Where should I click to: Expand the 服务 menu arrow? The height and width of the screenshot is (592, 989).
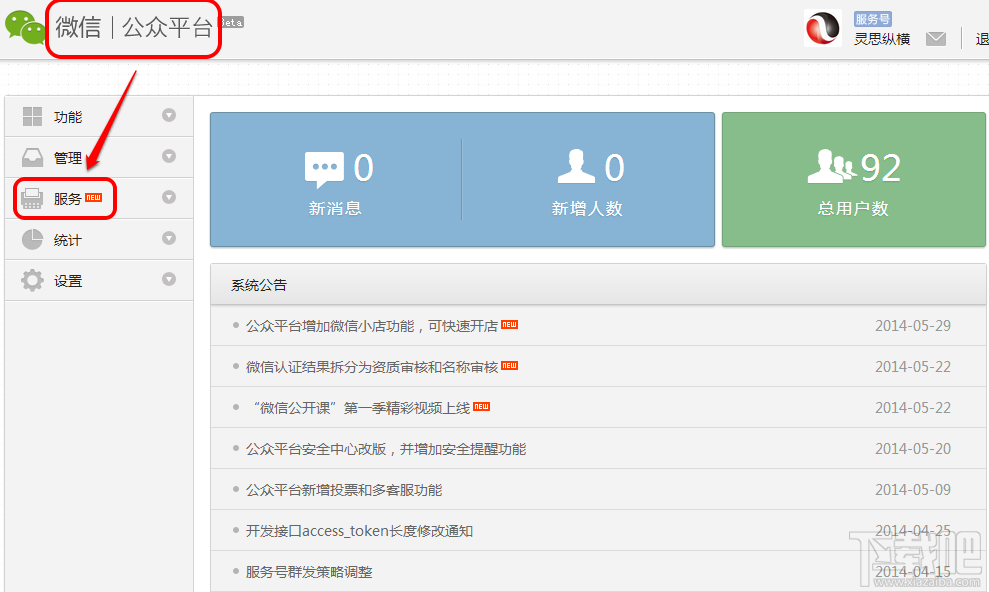168,197
